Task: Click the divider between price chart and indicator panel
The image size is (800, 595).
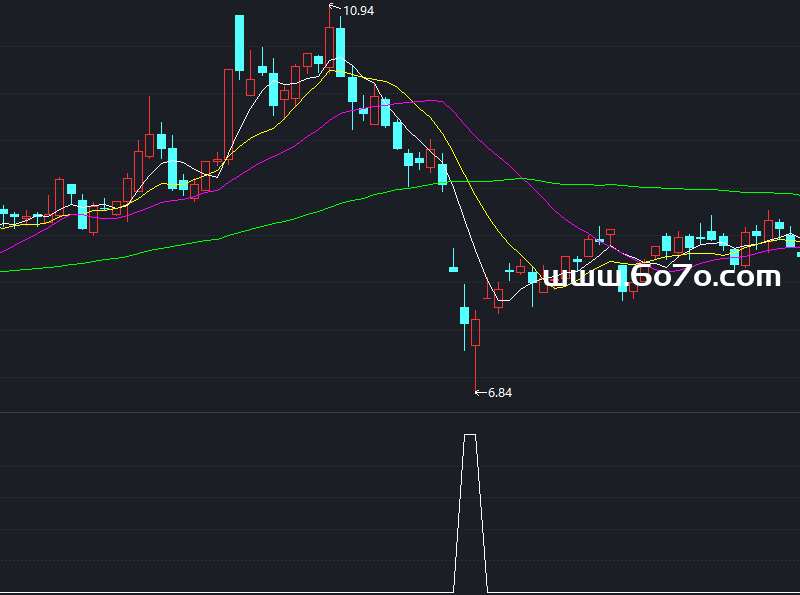Action: [400, 412]
